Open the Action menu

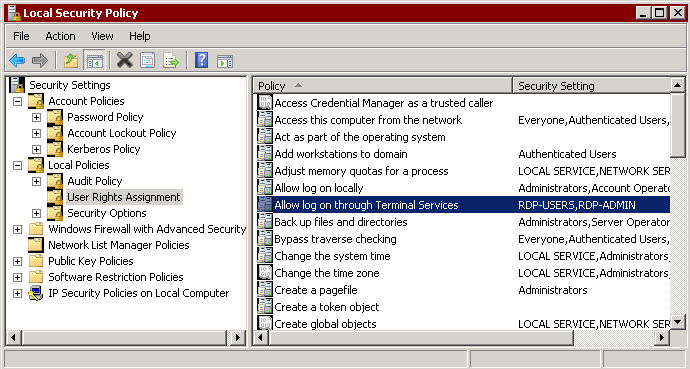pos(60,36)
